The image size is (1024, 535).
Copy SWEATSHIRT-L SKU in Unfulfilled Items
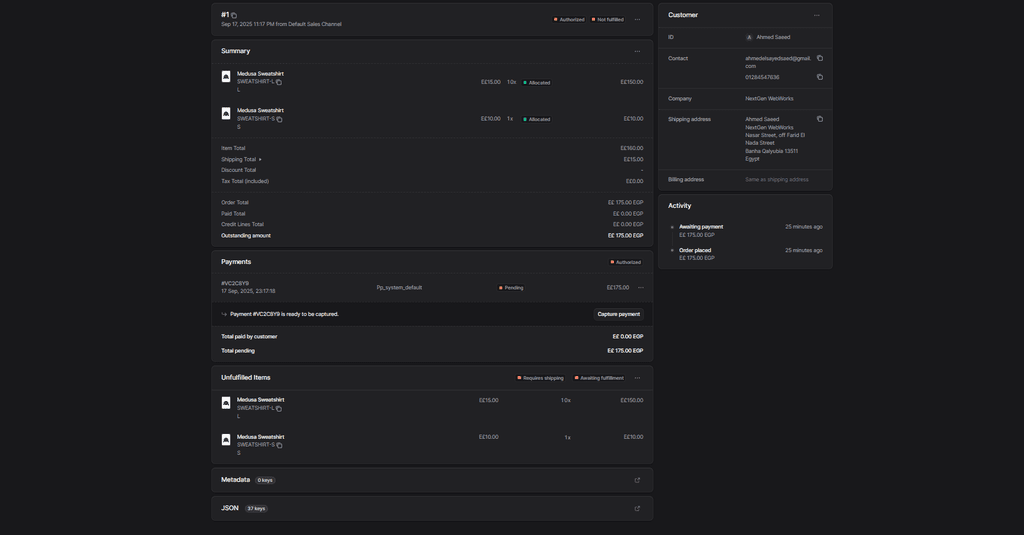click(x=279, y=408)
